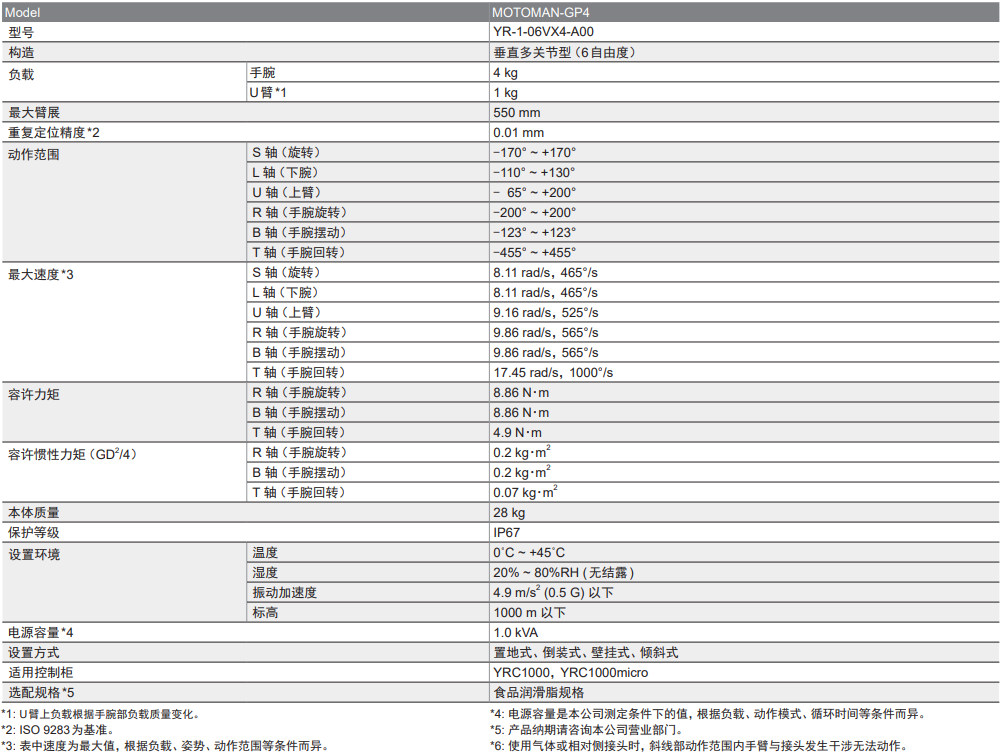Click the T轴 range −455° ~ +455°
Screen dimensions: 1003x753
pos(534,253)
